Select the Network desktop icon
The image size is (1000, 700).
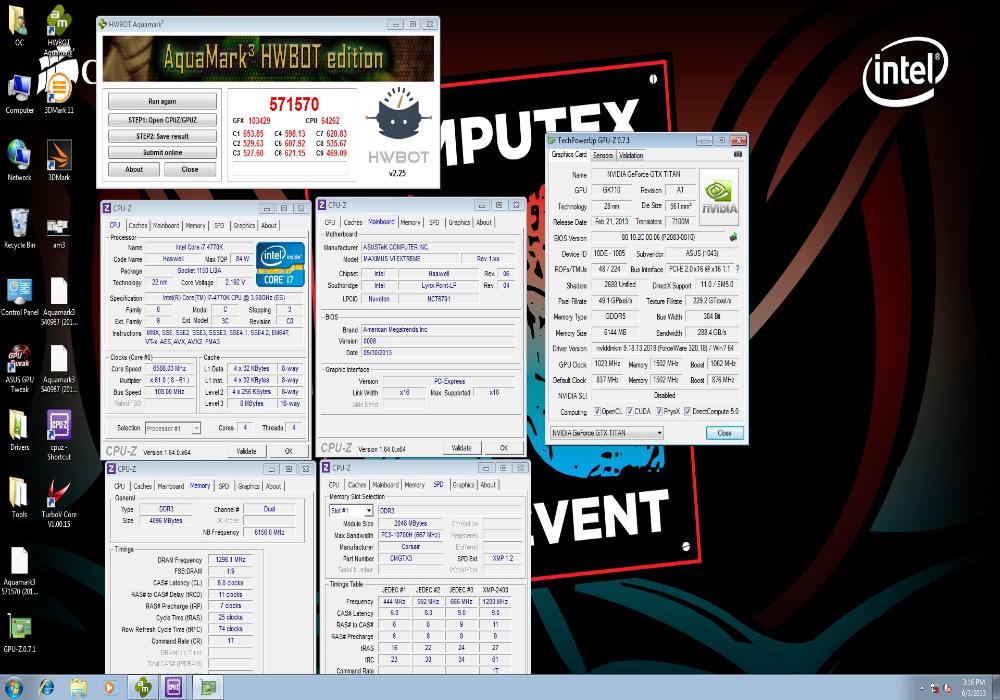click(19, 161)
